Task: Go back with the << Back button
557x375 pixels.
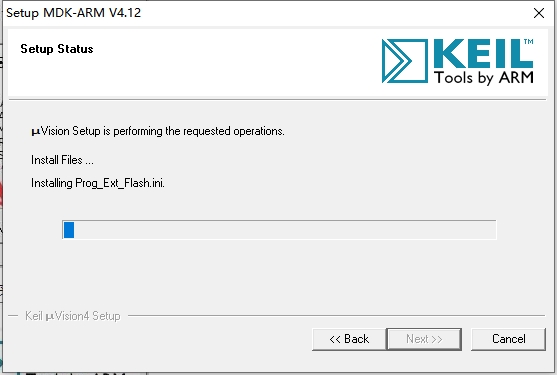Action: (349, 339)
